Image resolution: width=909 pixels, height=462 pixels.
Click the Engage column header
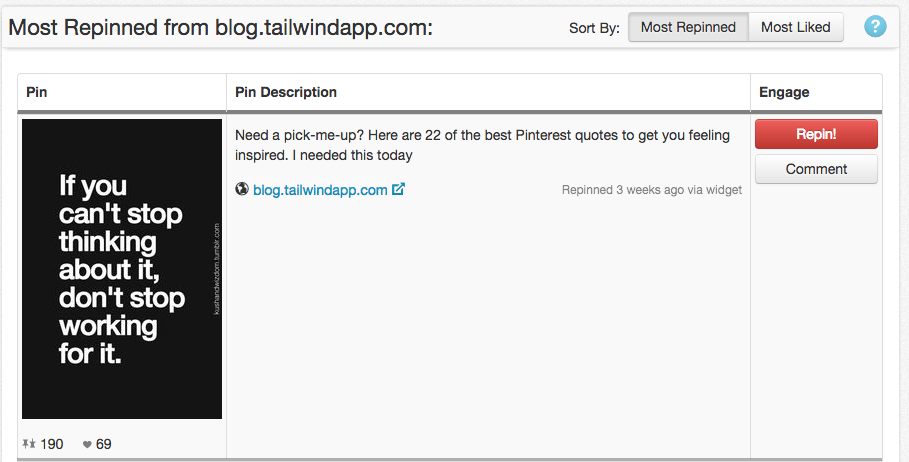784,92
